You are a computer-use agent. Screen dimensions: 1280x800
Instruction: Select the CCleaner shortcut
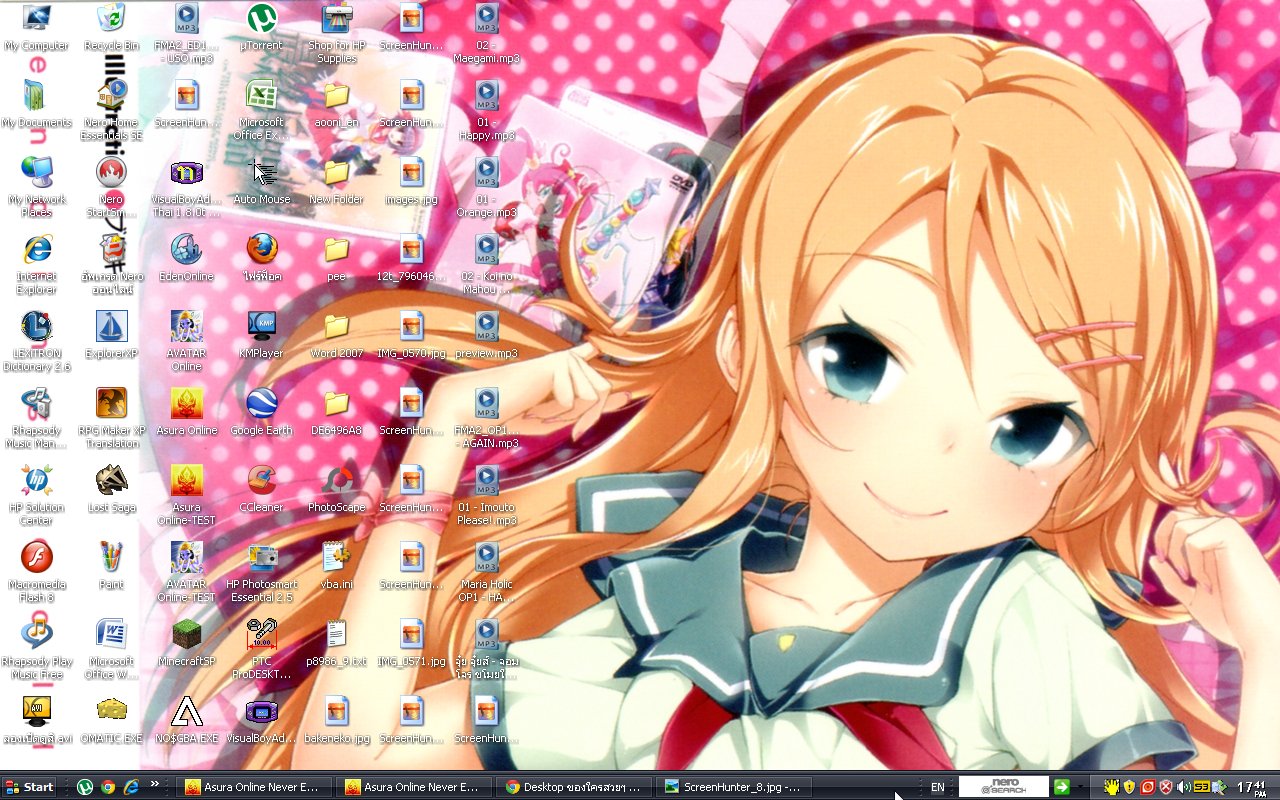[261, 489]
